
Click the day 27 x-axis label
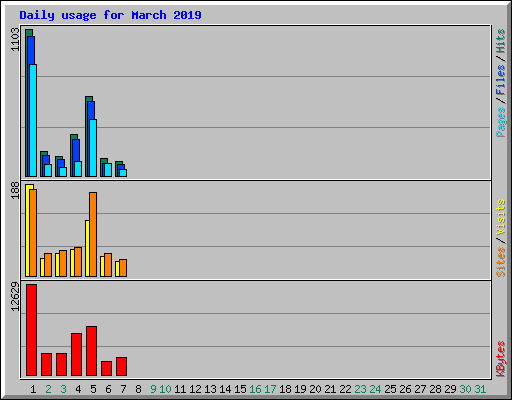point(420,389)
